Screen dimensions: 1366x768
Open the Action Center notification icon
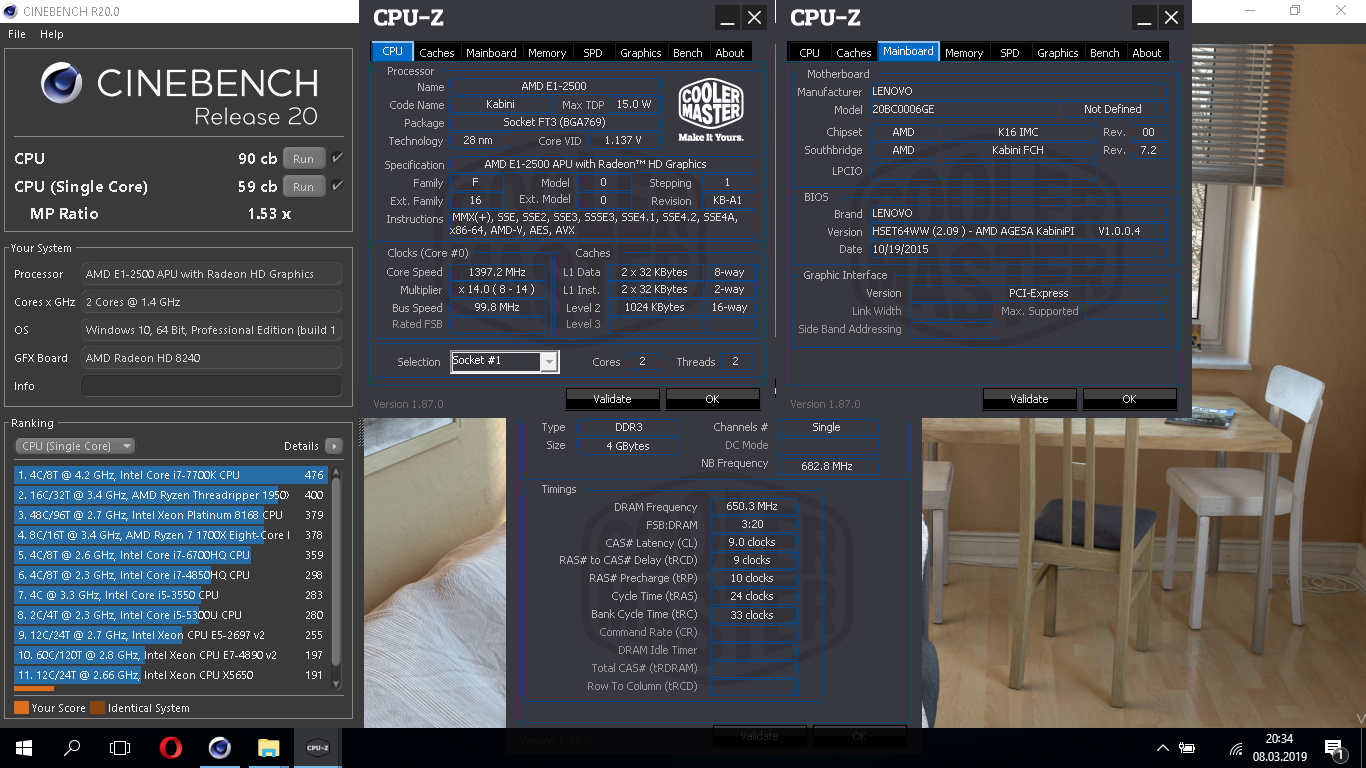(x=1334, y=747)
